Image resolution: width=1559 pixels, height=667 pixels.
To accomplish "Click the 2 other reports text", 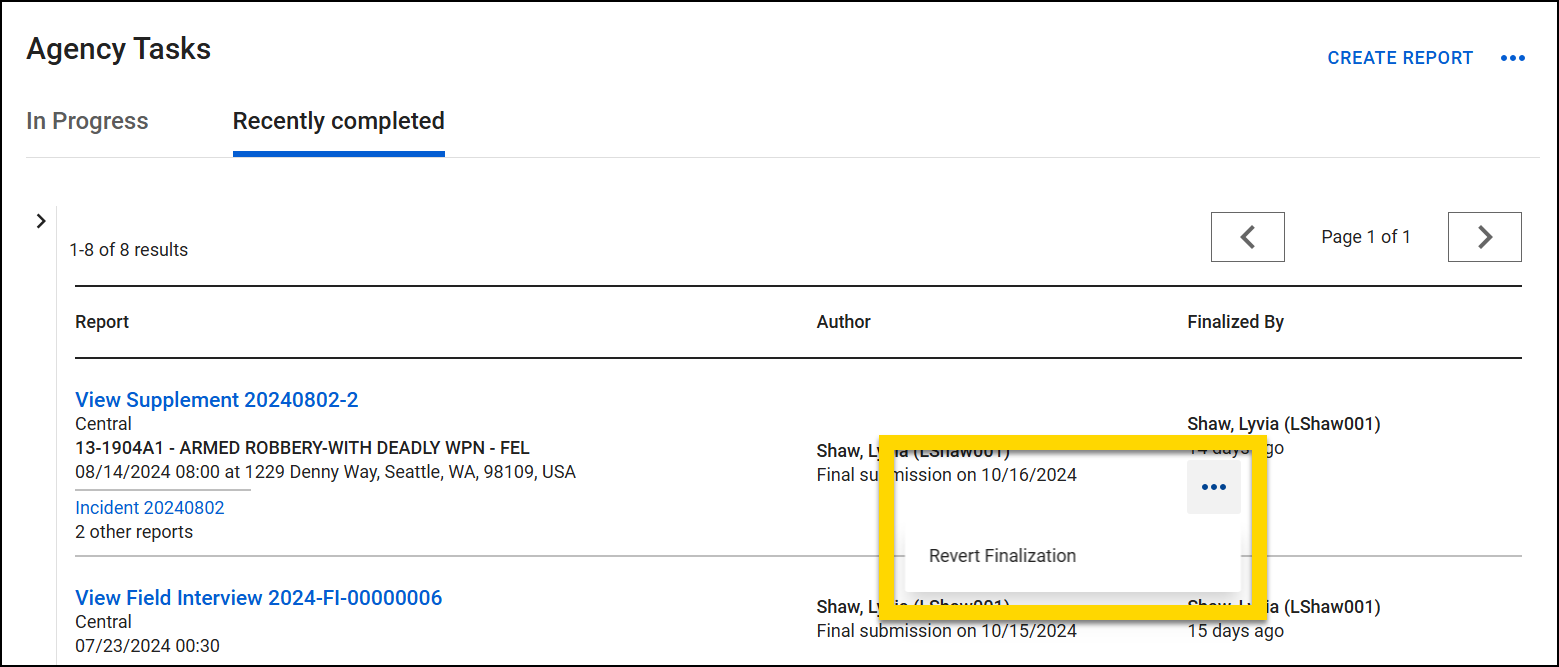I will coord(133,531).
